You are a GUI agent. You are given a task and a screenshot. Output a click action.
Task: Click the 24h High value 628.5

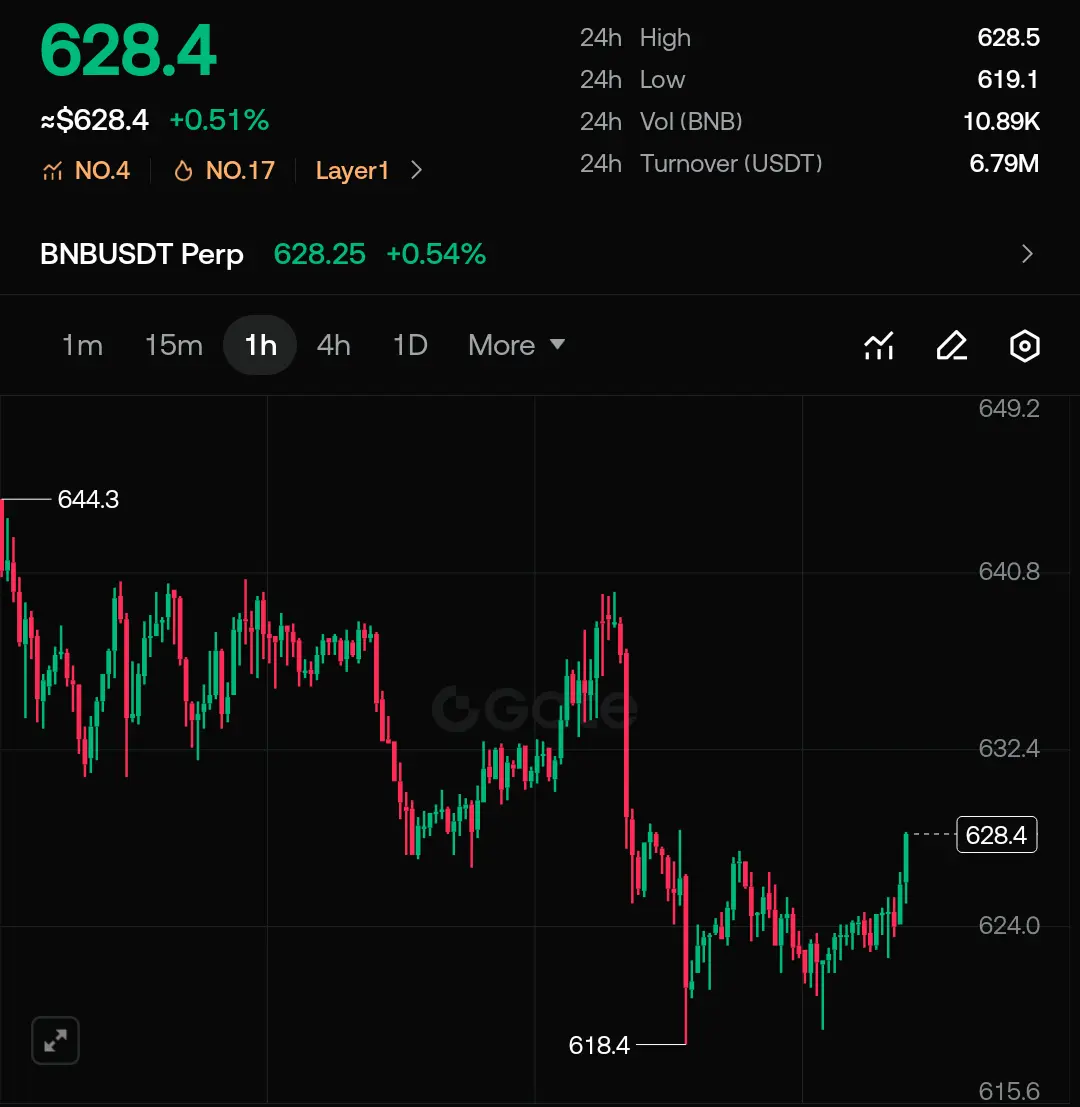(1008, 37)
